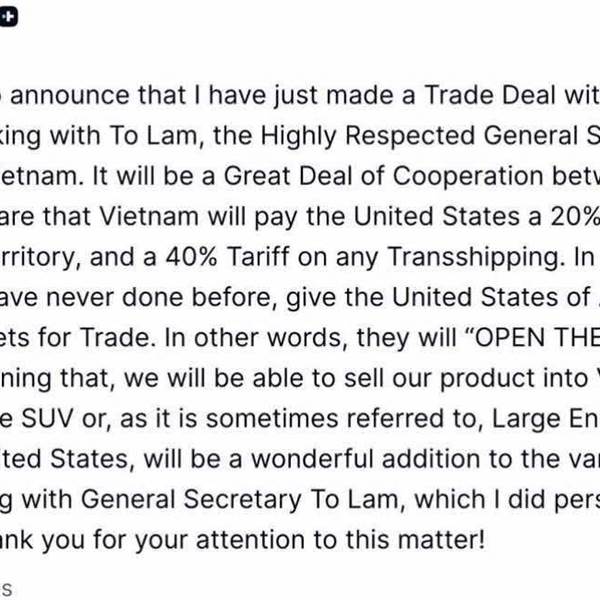Click the word "Transshipping"
The height and width of the screenshot is (600, 600).
coord(476,257)
